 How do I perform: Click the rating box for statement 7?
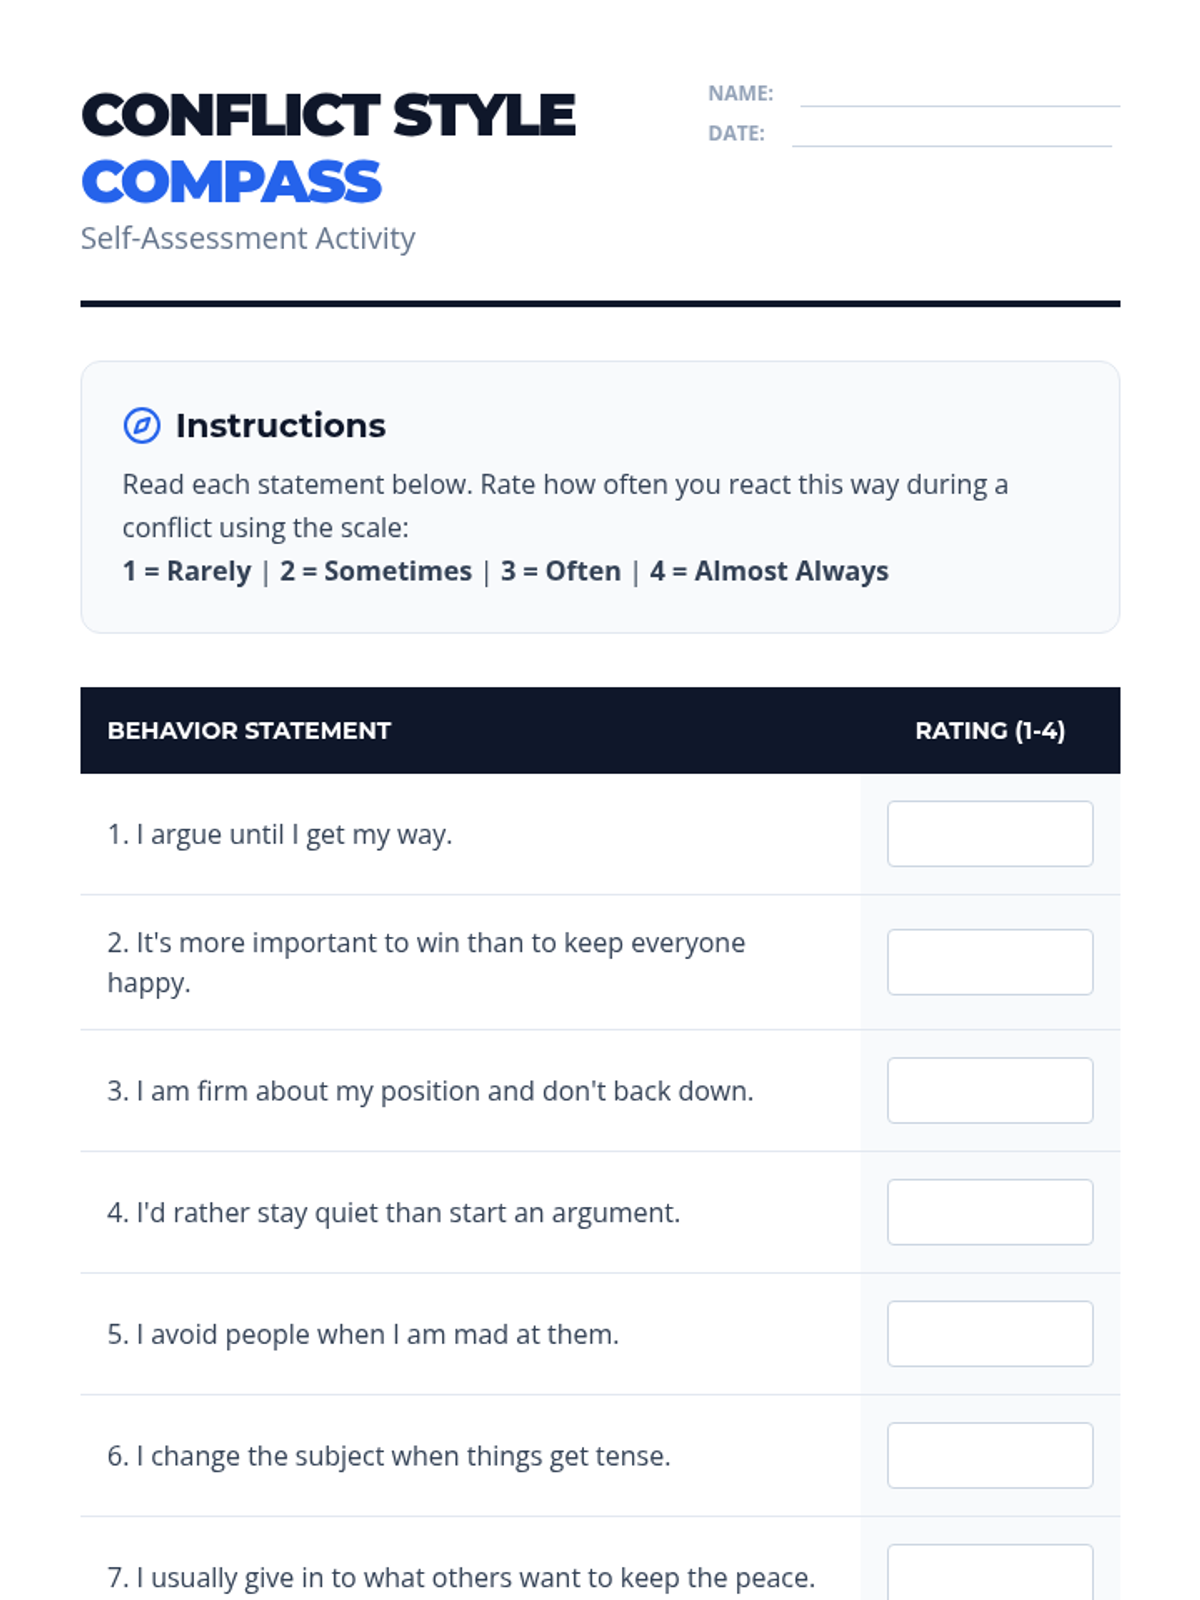(x=989, y=1573)
